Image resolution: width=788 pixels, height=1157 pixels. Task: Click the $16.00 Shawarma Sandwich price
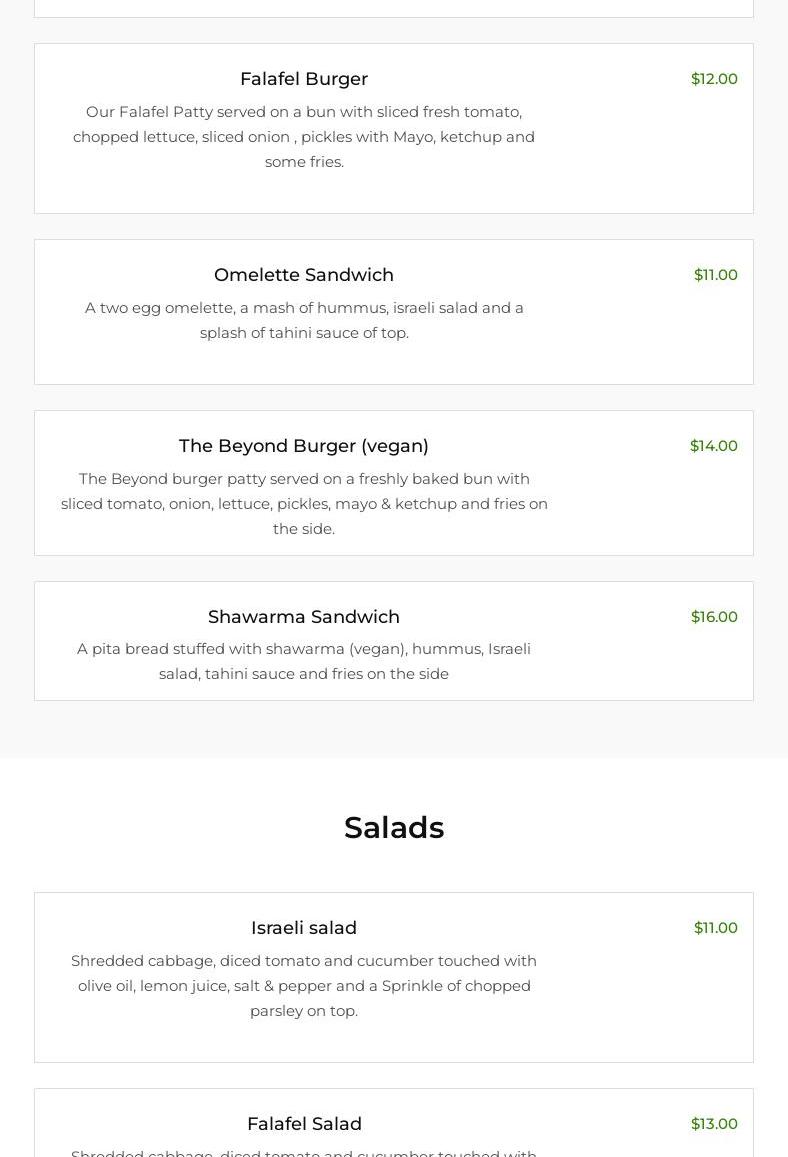tap(714, 617)
